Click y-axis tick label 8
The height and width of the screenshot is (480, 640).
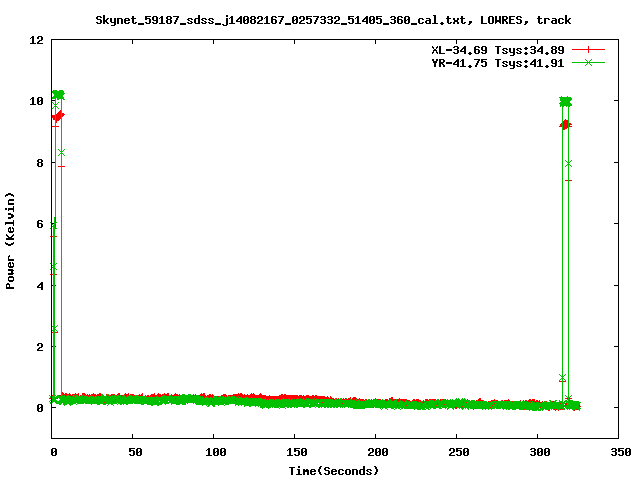[40, 163]
